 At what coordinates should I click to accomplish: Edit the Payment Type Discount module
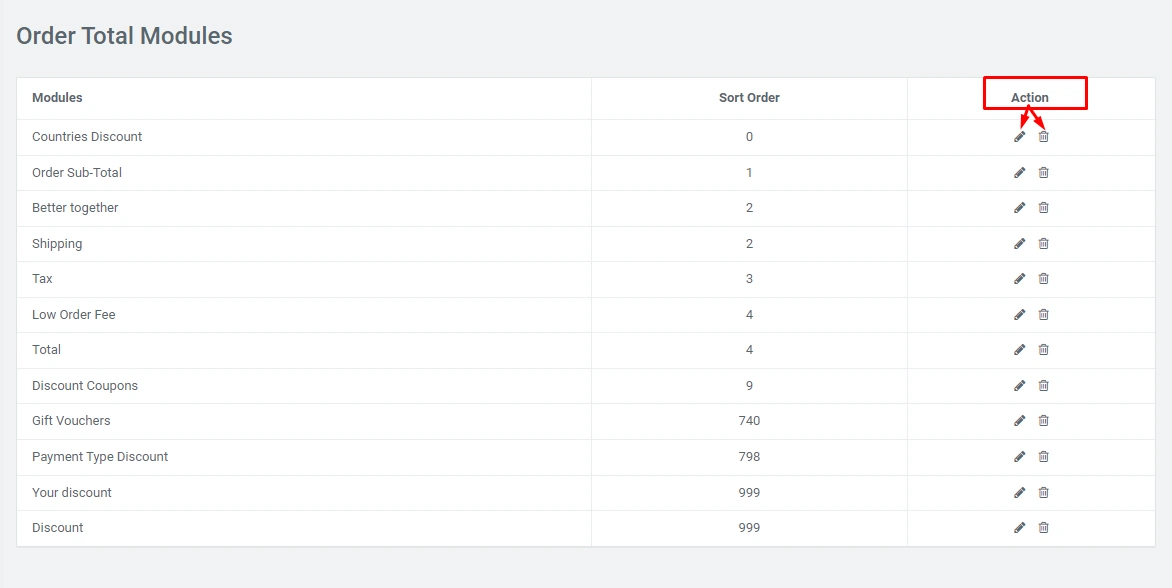pos(1019,457)
